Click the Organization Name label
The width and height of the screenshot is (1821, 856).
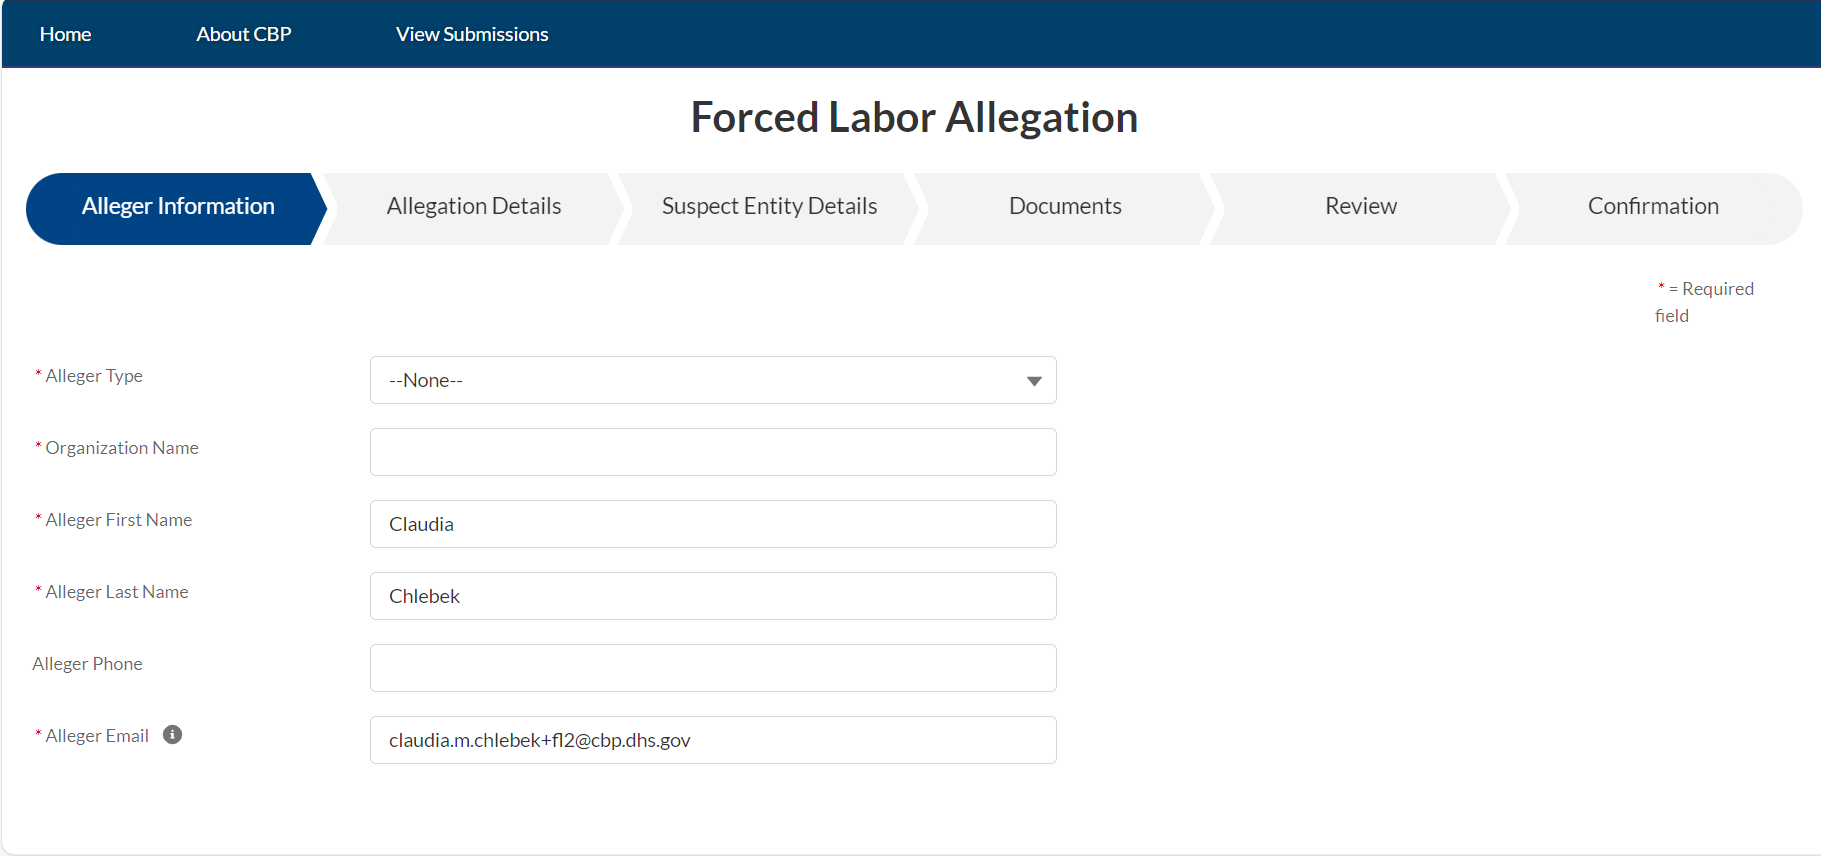[x=122, y=448]
